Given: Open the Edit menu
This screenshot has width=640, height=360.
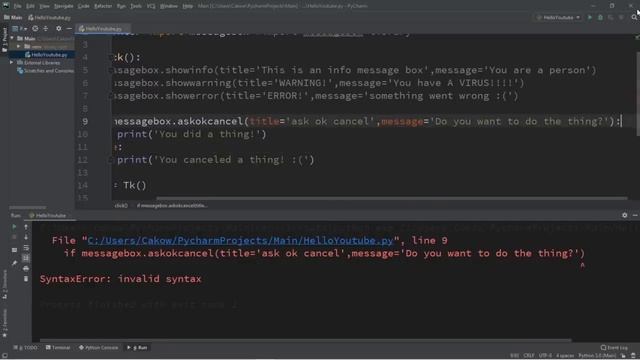Looking at the screenshot, I should (30, 6).
